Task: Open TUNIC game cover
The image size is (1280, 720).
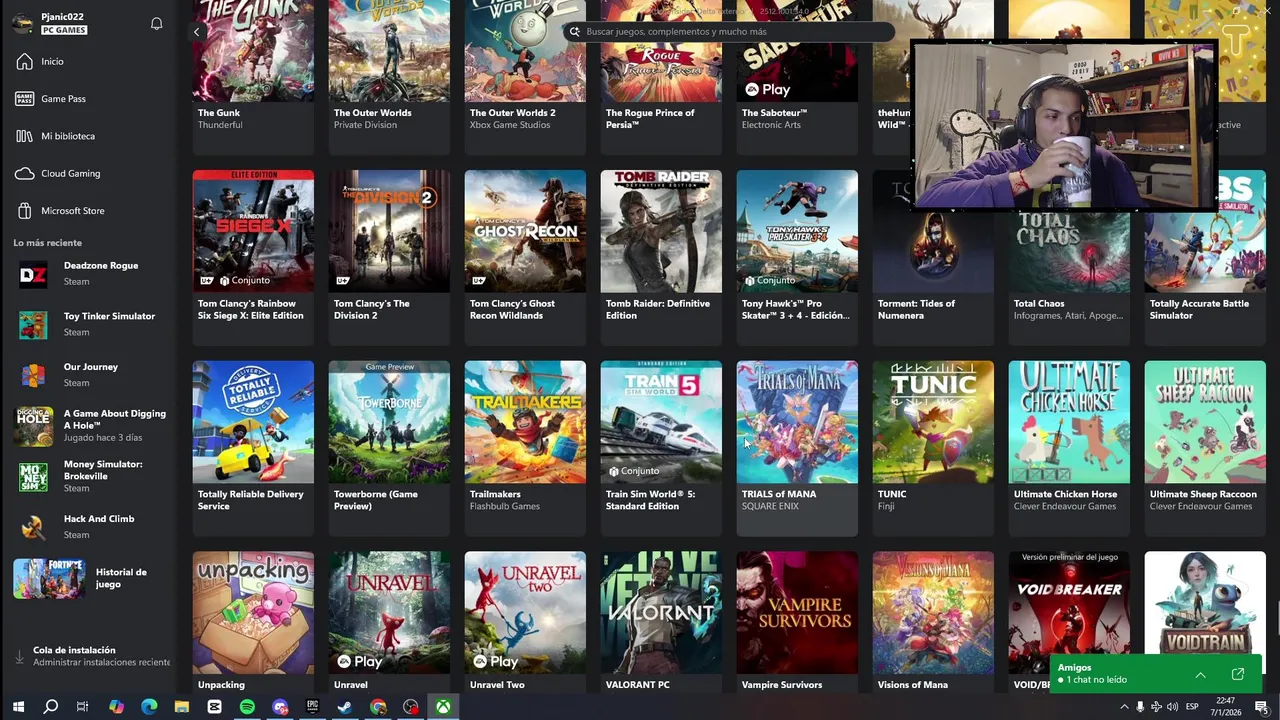Action: pyautogui.click(x=933, y=422)
